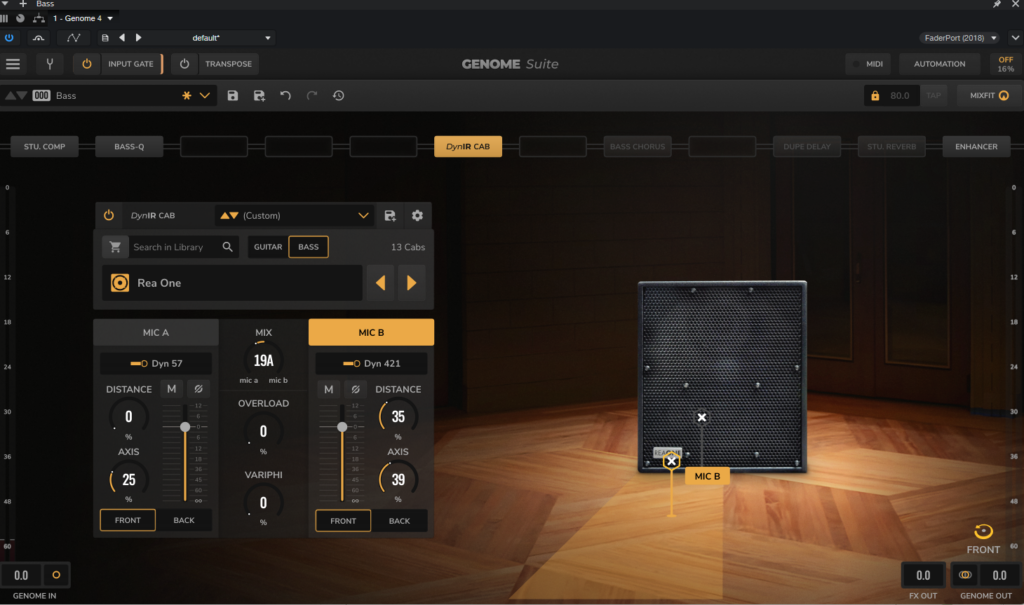Invert Mic B phase
This screenshot has width=1024, height=605.
click(356, 389)
